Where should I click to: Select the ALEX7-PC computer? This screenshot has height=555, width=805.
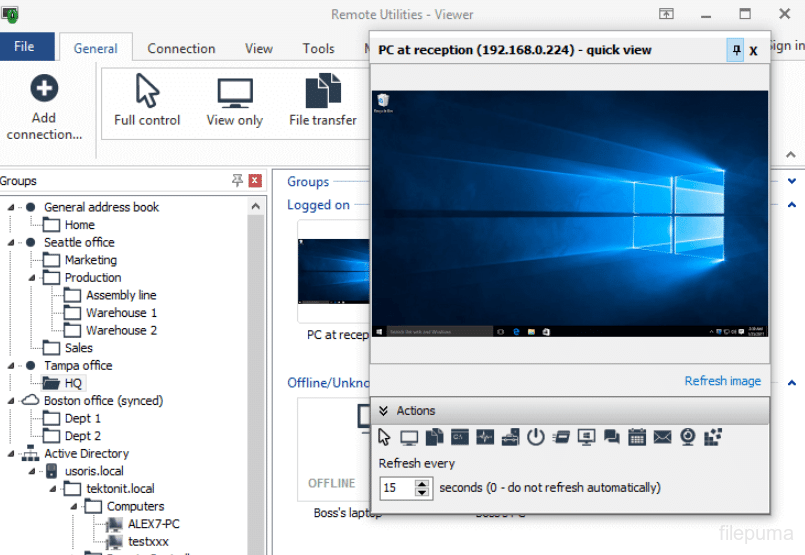point(154,524)
